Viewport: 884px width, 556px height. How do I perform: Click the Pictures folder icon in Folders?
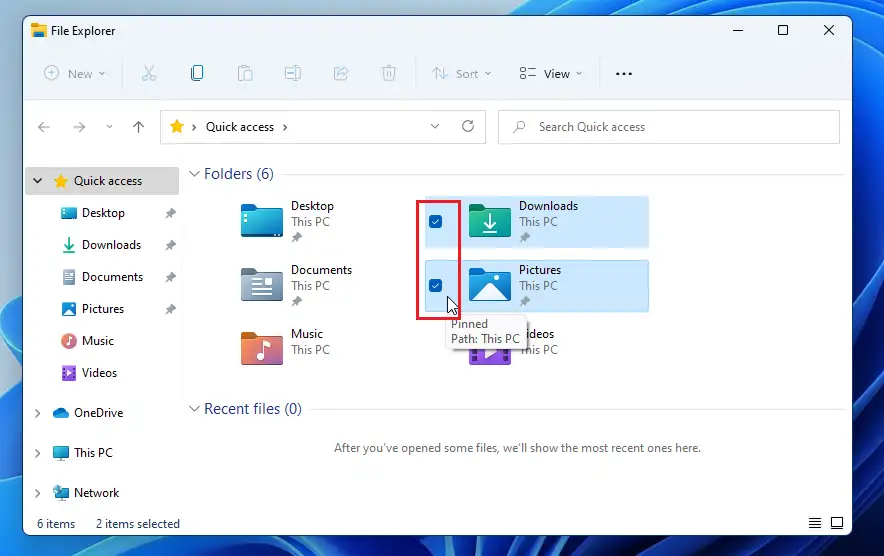[490, 285]
